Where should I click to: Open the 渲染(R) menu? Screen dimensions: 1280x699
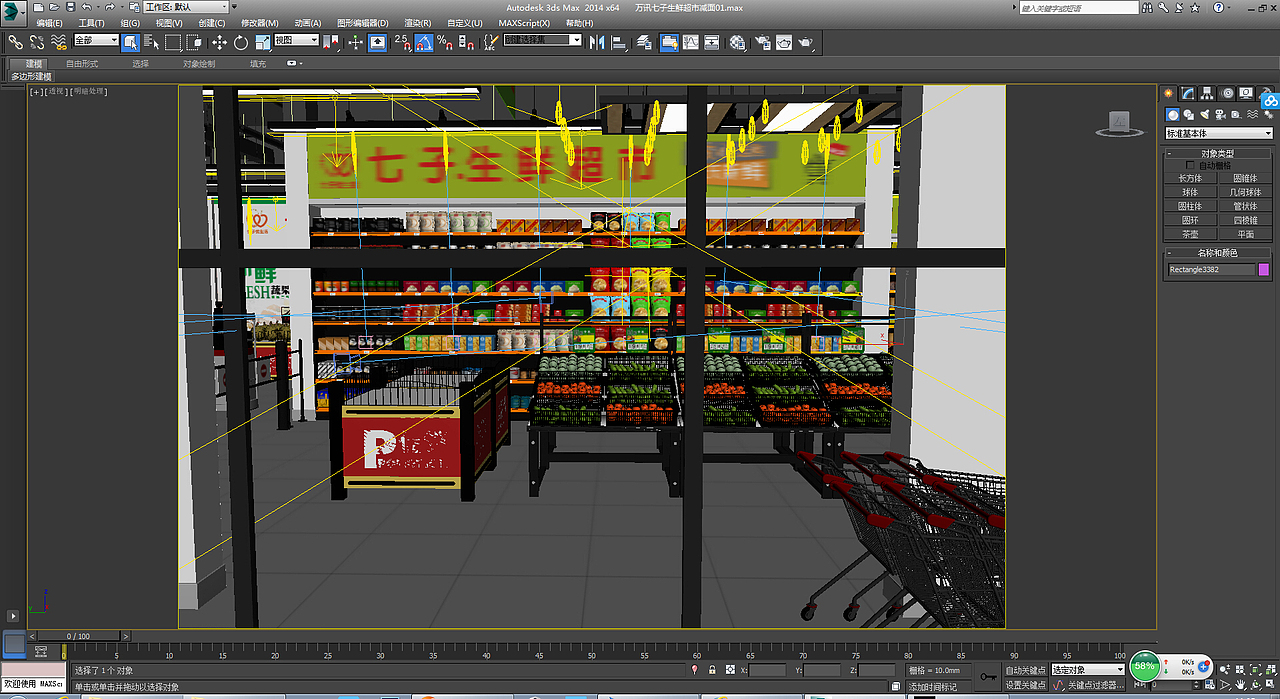click(418, 23)
